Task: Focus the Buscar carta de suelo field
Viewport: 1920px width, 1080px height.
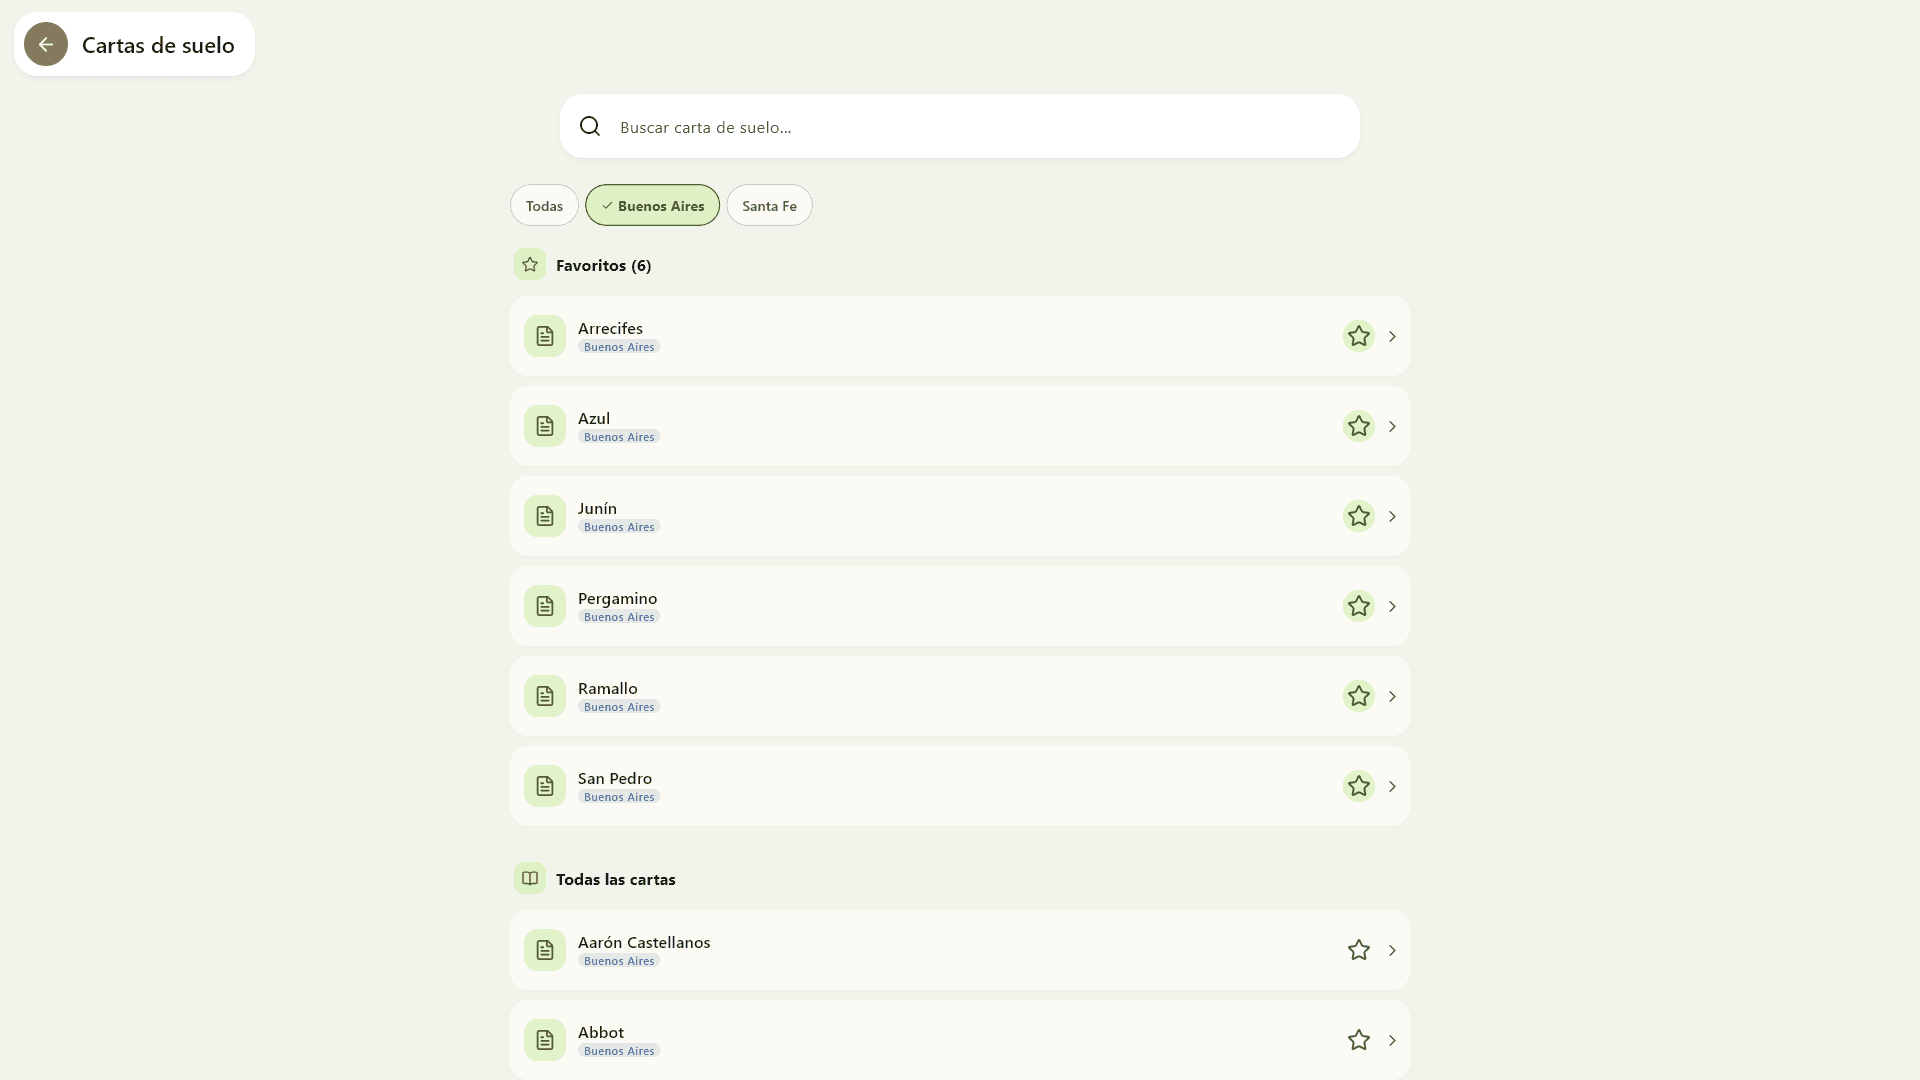Action: point(960,126)
